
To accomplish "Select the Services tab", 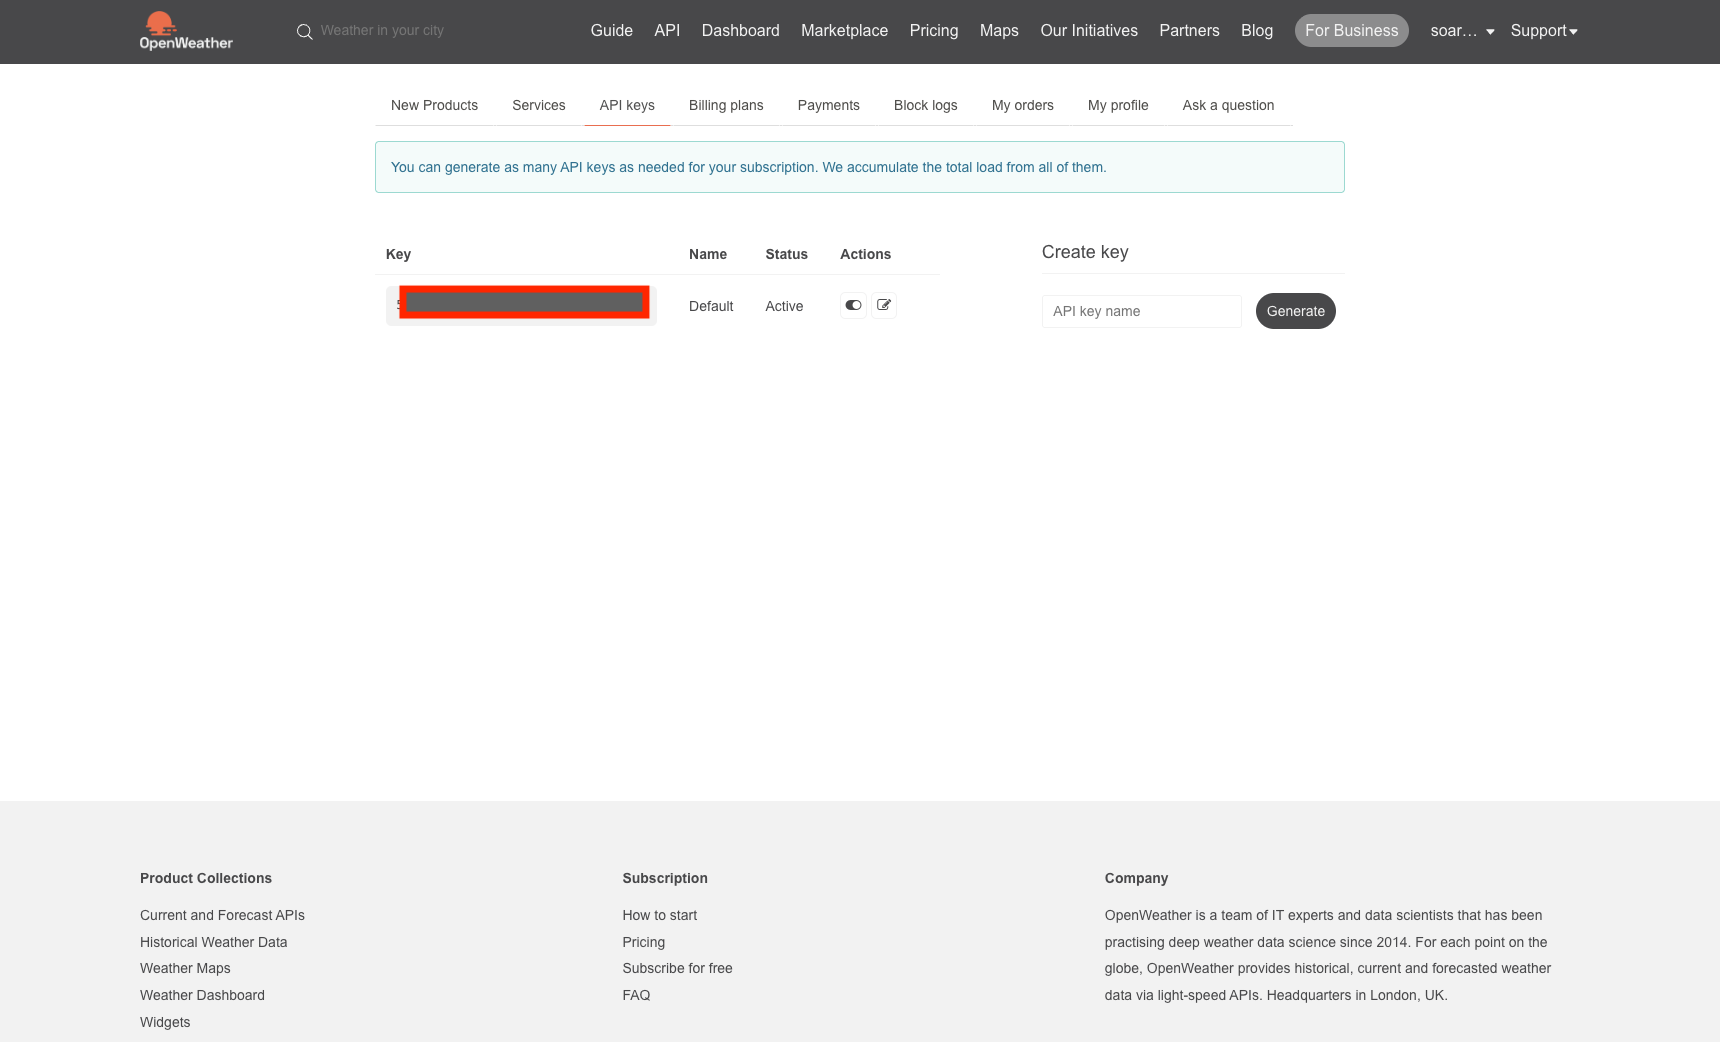I will 538,105.
